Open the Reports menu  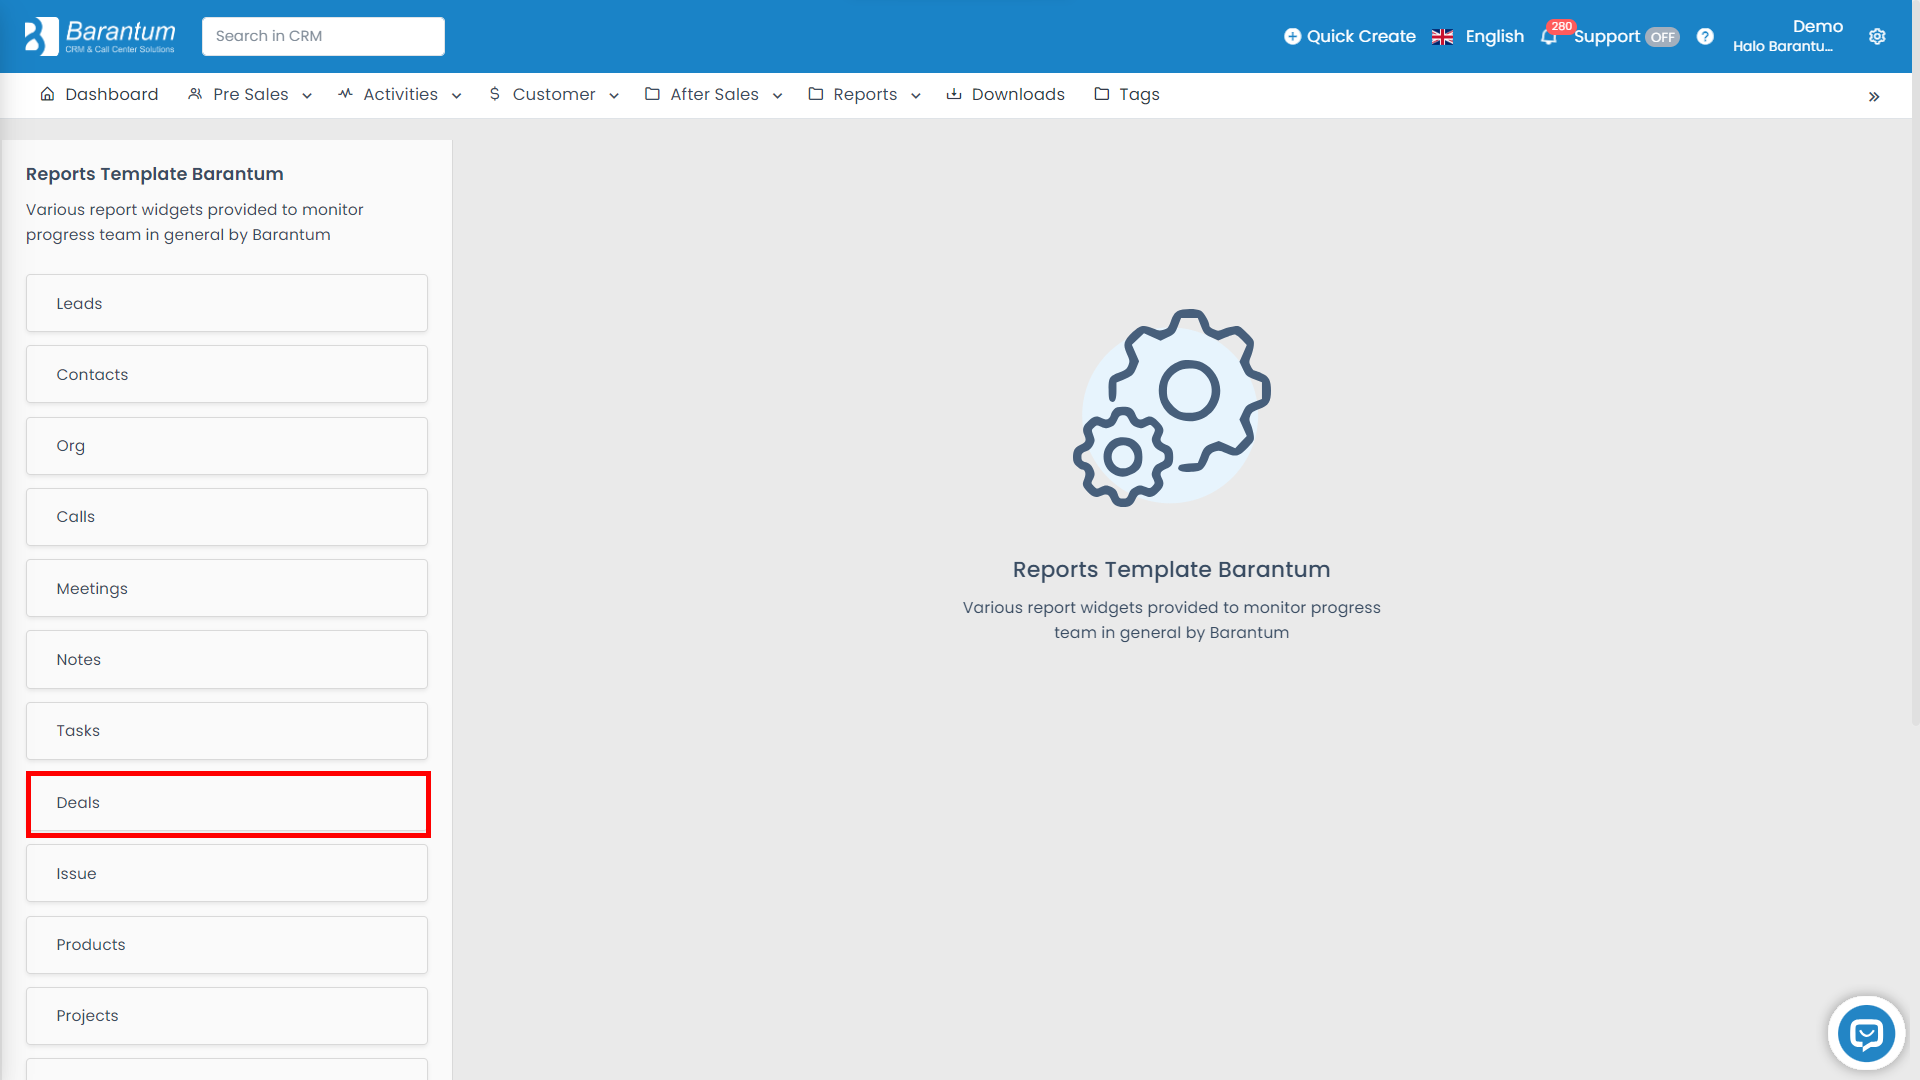click(865, 94)
